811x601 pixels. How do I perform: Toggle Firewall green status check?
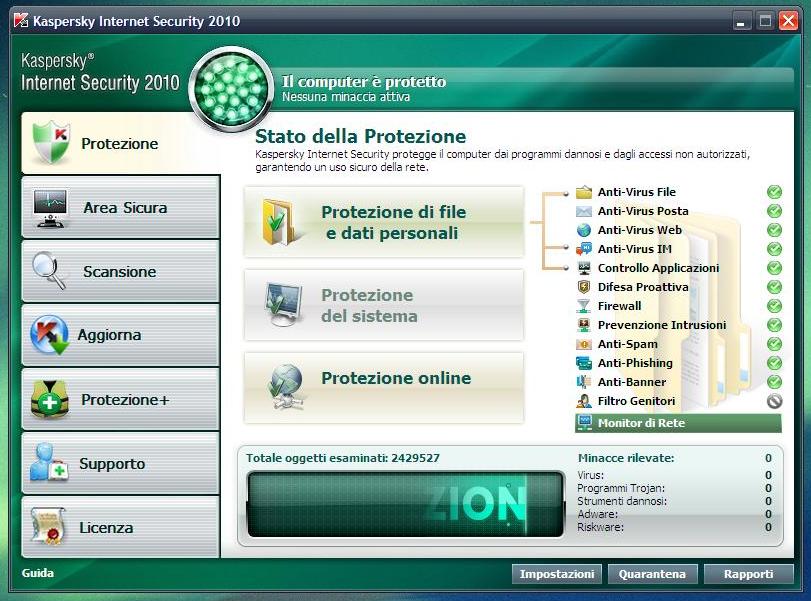(x=774, y=306)
